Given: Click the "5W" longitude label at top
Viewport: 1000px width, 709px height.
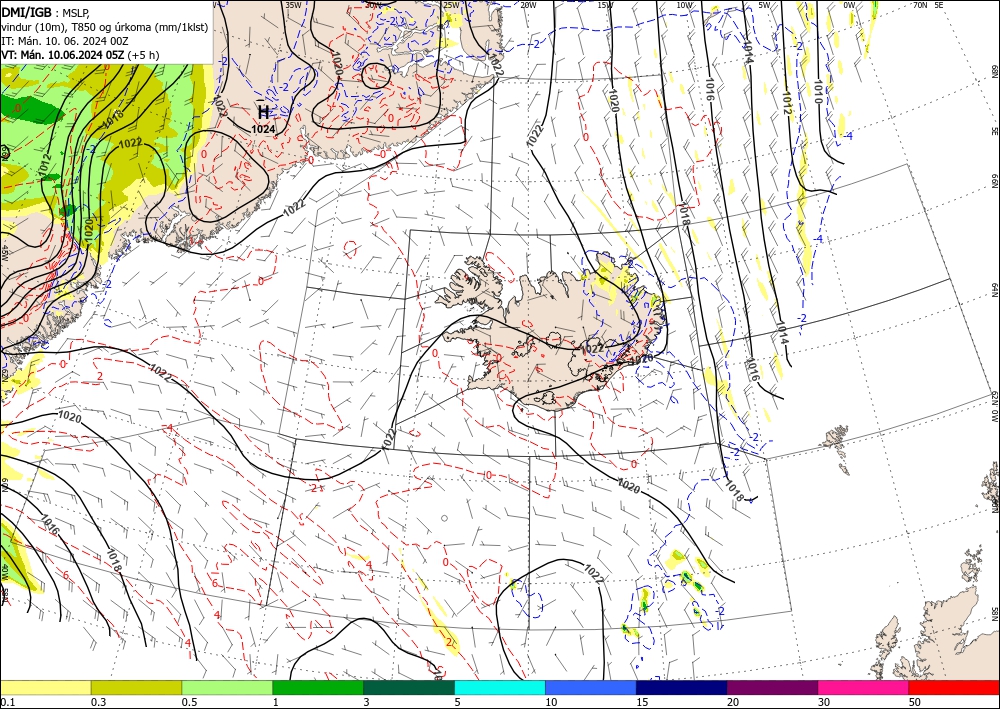Looking at the screenshot, I should [764, 5].
